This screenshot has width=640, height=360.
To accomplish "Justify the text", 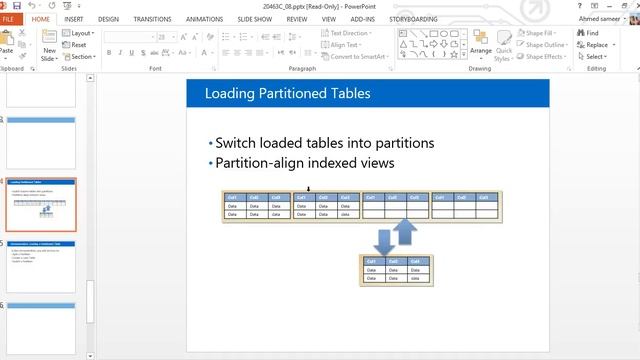I will pyautogui.click(x=260, y=53).
